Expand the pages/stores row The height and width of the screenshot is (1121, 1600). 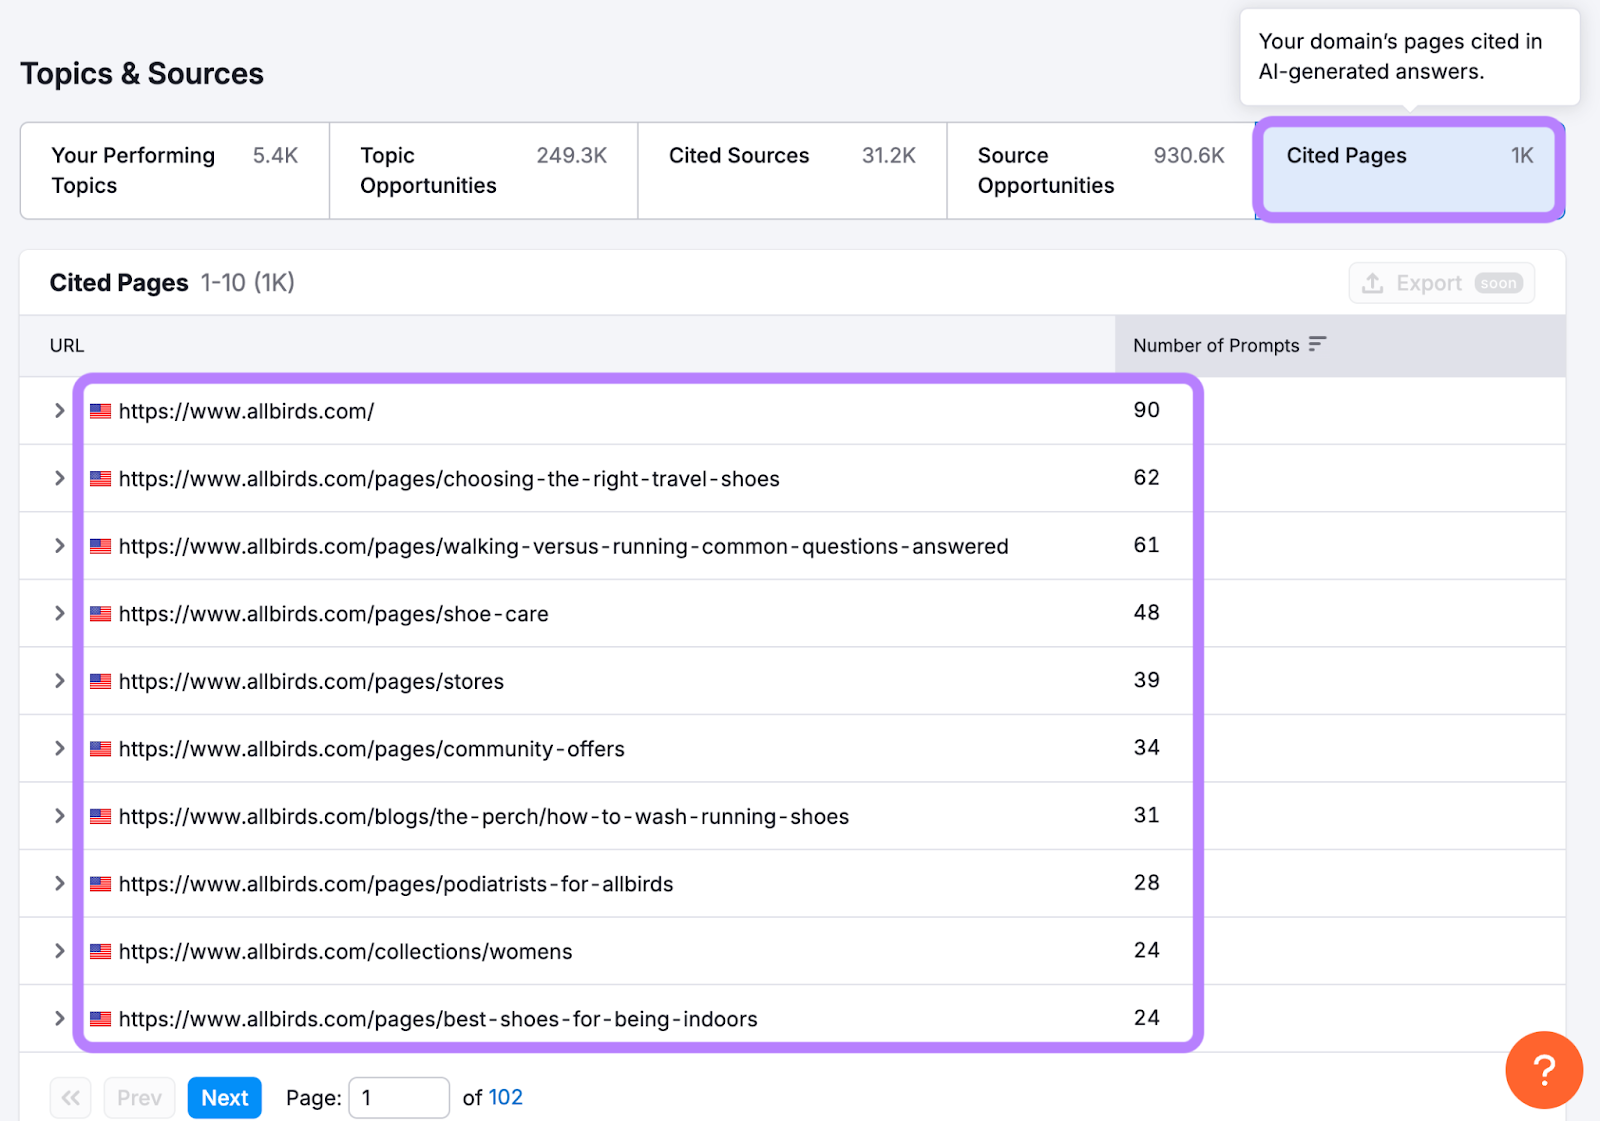click(59, 681)
